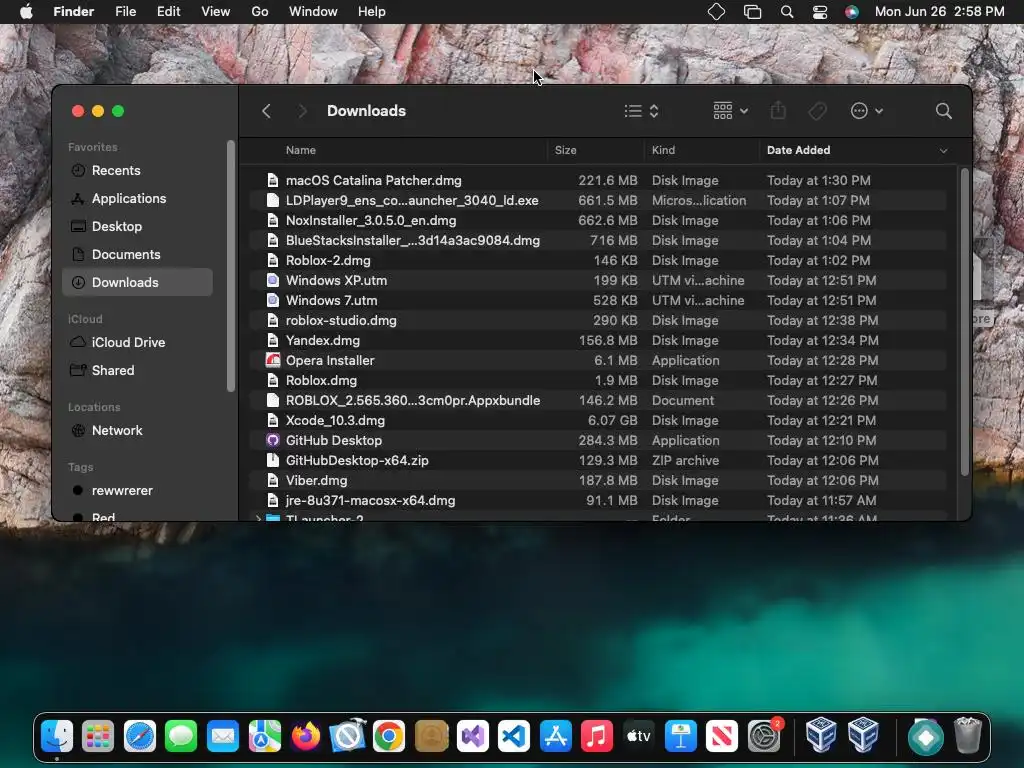This screenshot has height=768, width=1024.
Task: Select the Xcode_10.3.dmg file row
Action: click(598, 421)
